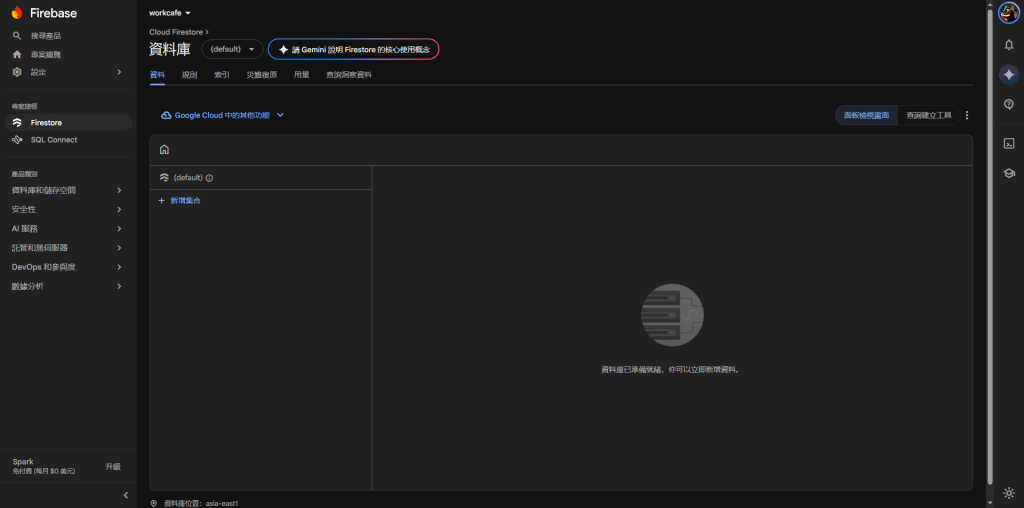
Task: Open the (default) database dropdown
Action: 232,49
